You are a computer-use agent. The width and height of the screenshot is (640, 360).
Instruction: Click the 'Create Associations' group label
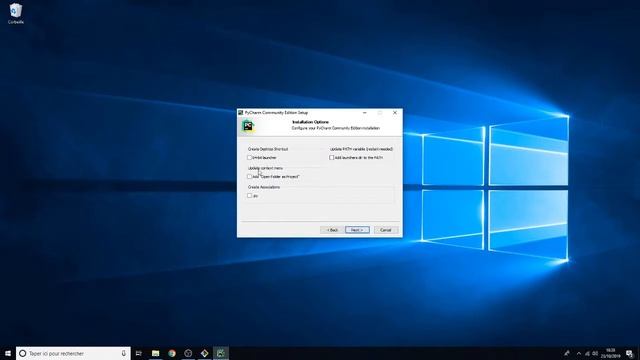coord(264,187)
